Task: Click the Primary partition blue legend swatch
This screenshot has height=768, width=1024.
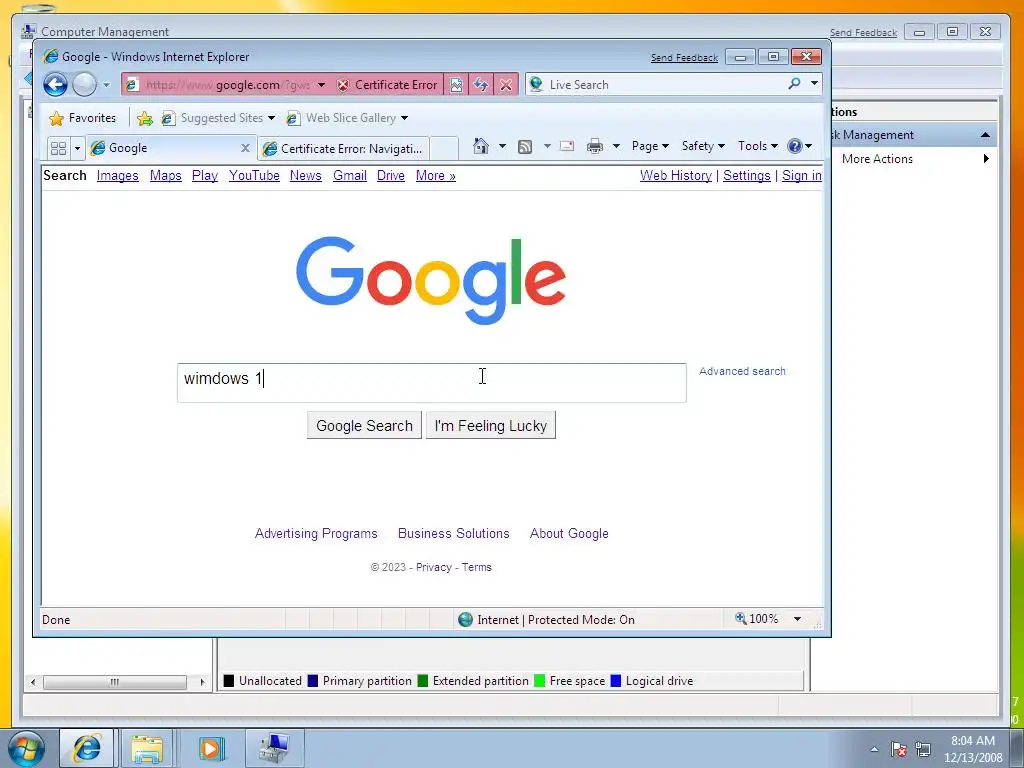Action: pos(313,681)
